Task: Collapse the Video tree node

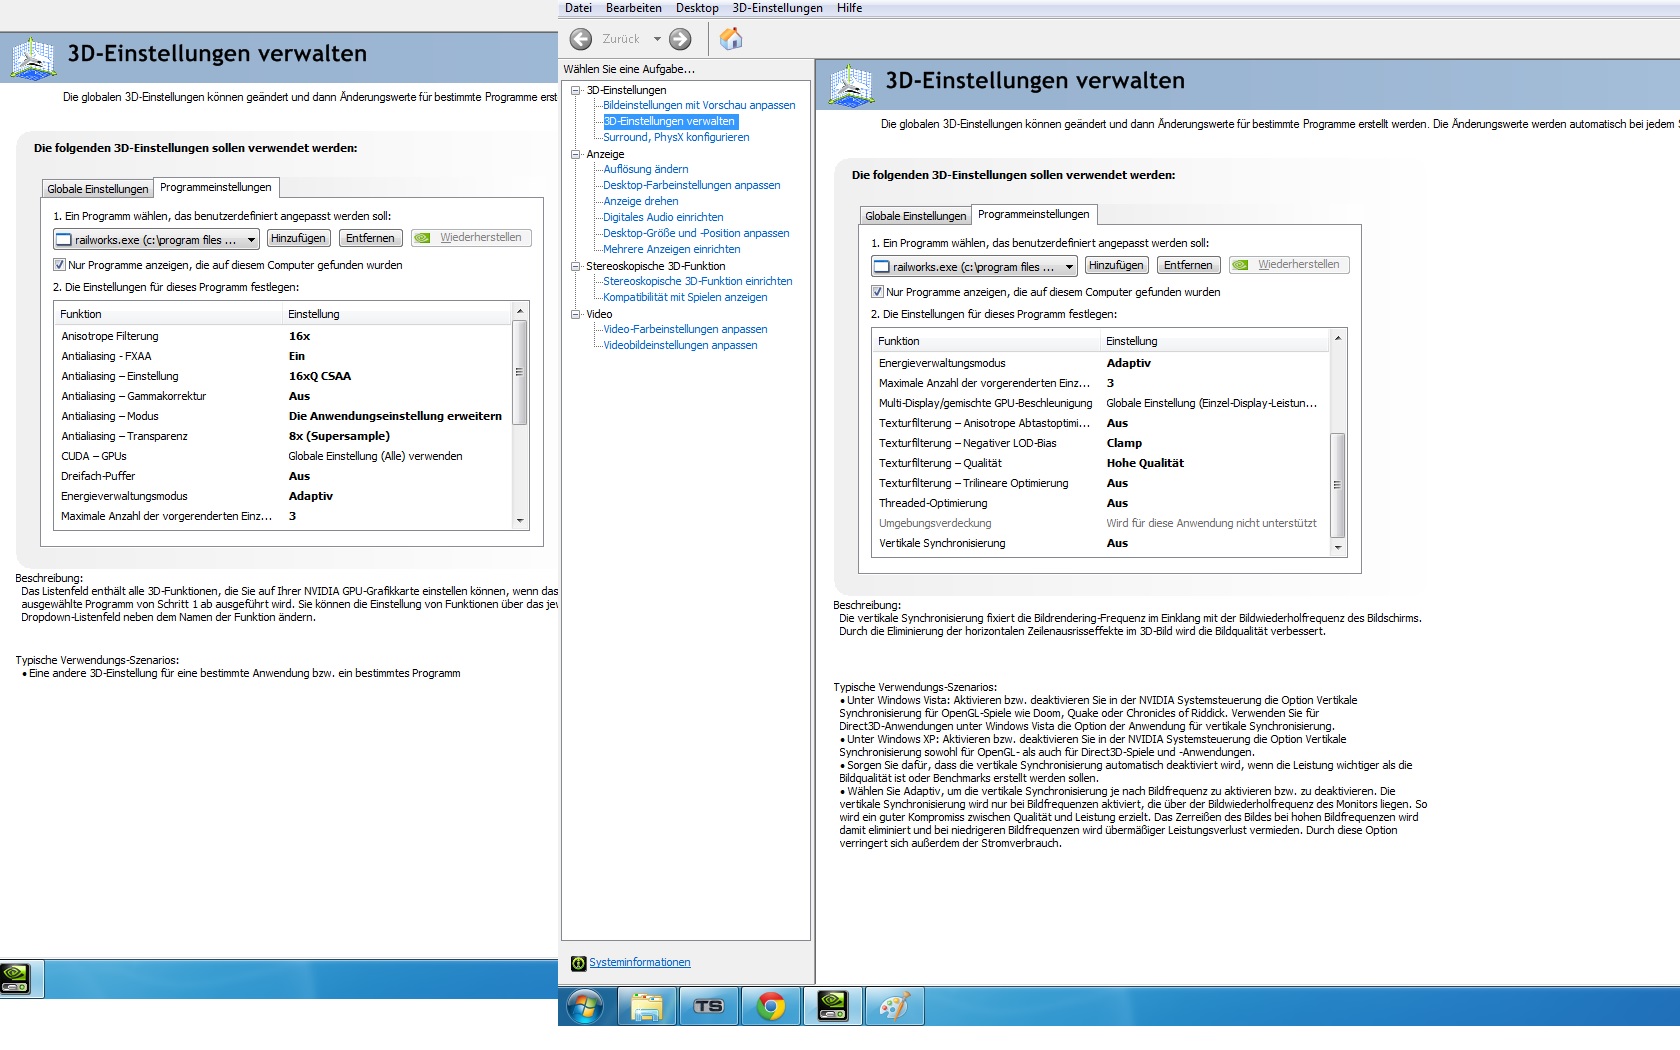Action: (576, 314)
